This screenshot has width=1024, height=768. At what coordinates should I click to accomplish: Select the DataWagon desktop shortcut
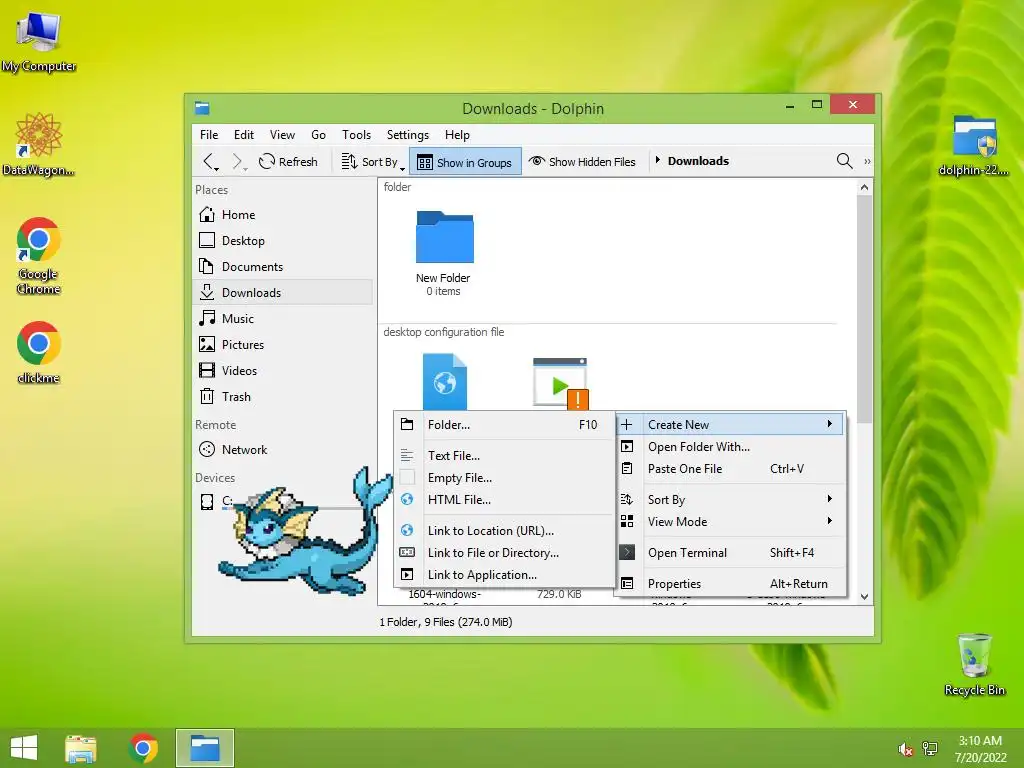(39, 144)
